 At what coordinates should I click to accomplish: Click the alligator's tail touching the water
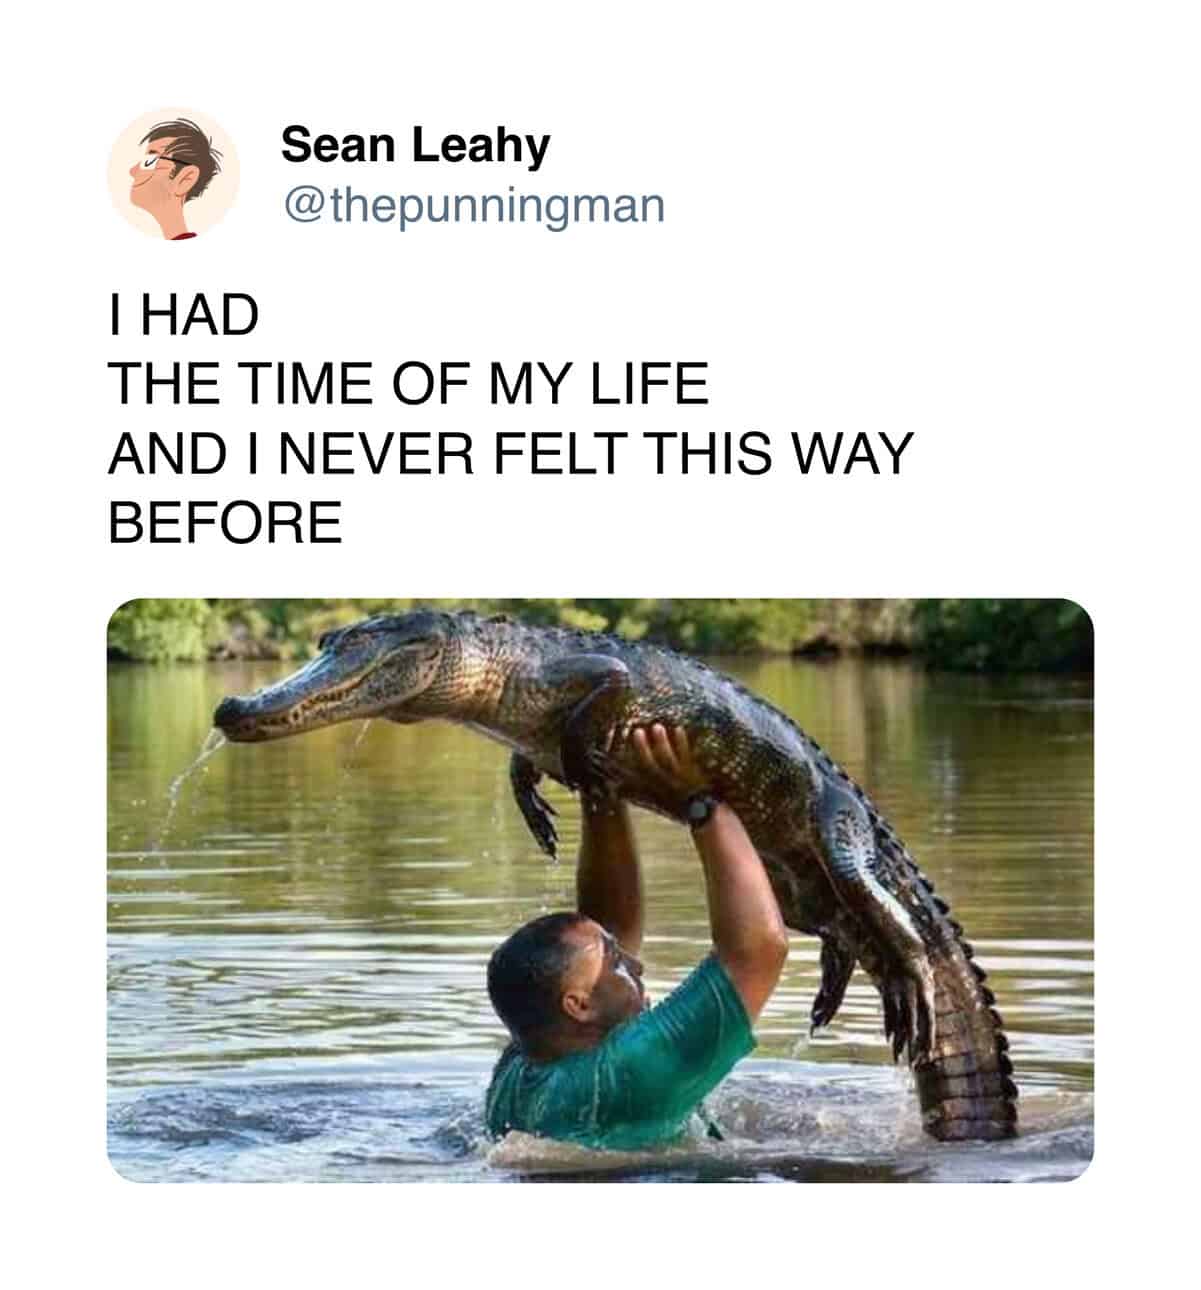pos(965,1080)
